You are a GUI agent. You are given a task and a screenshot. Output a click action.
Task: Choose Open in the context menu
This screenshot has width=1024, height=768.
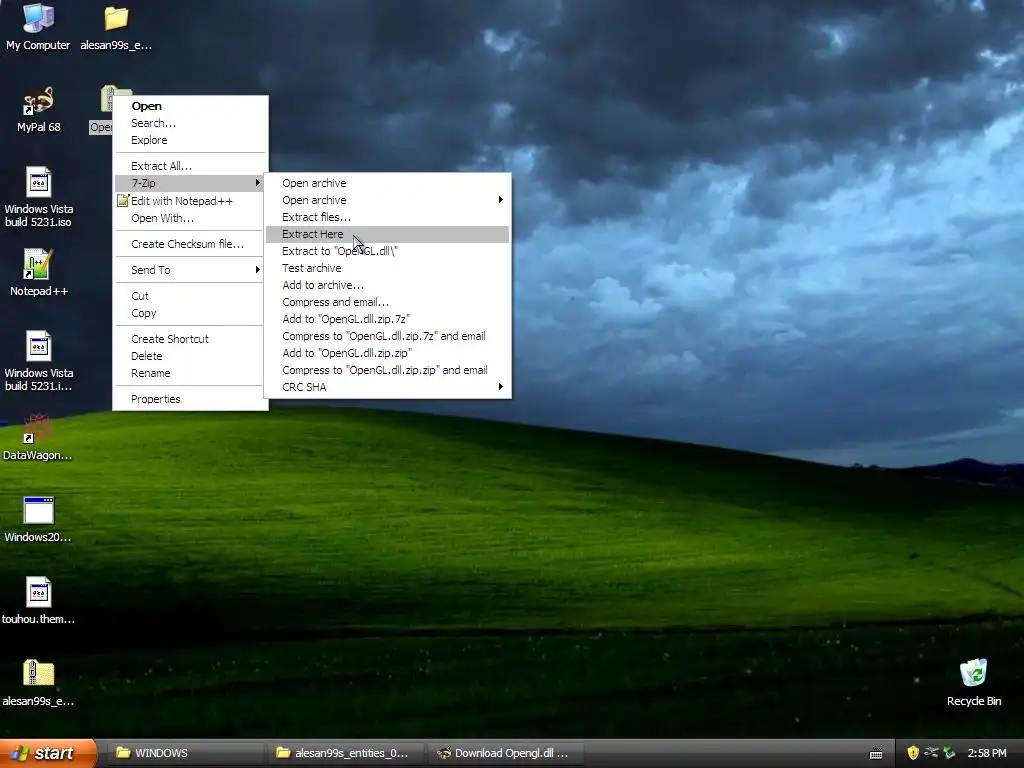point(191,106)
